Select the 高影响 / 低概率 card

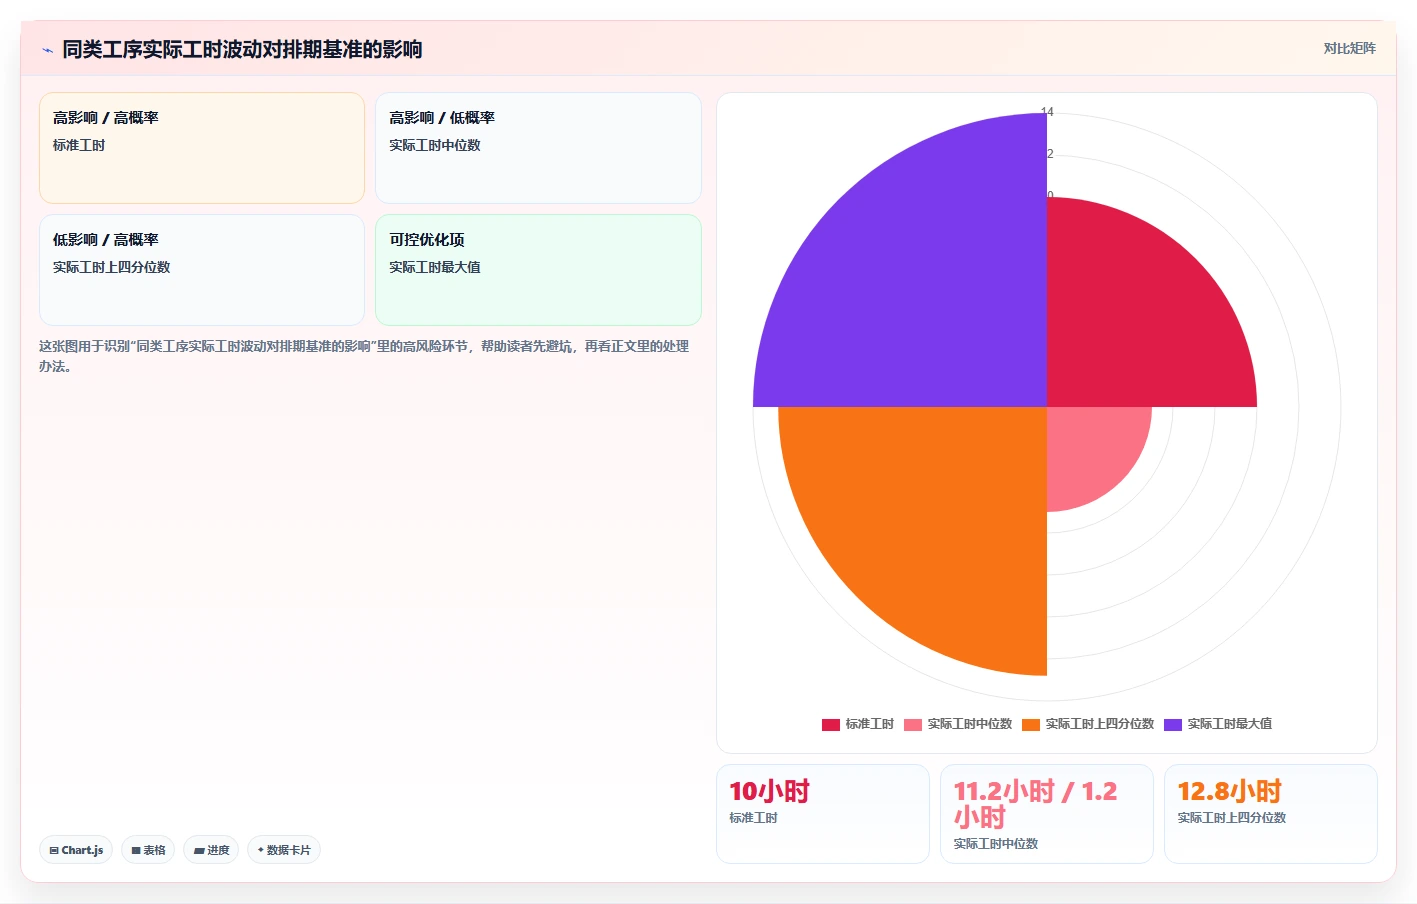[538, 148]
